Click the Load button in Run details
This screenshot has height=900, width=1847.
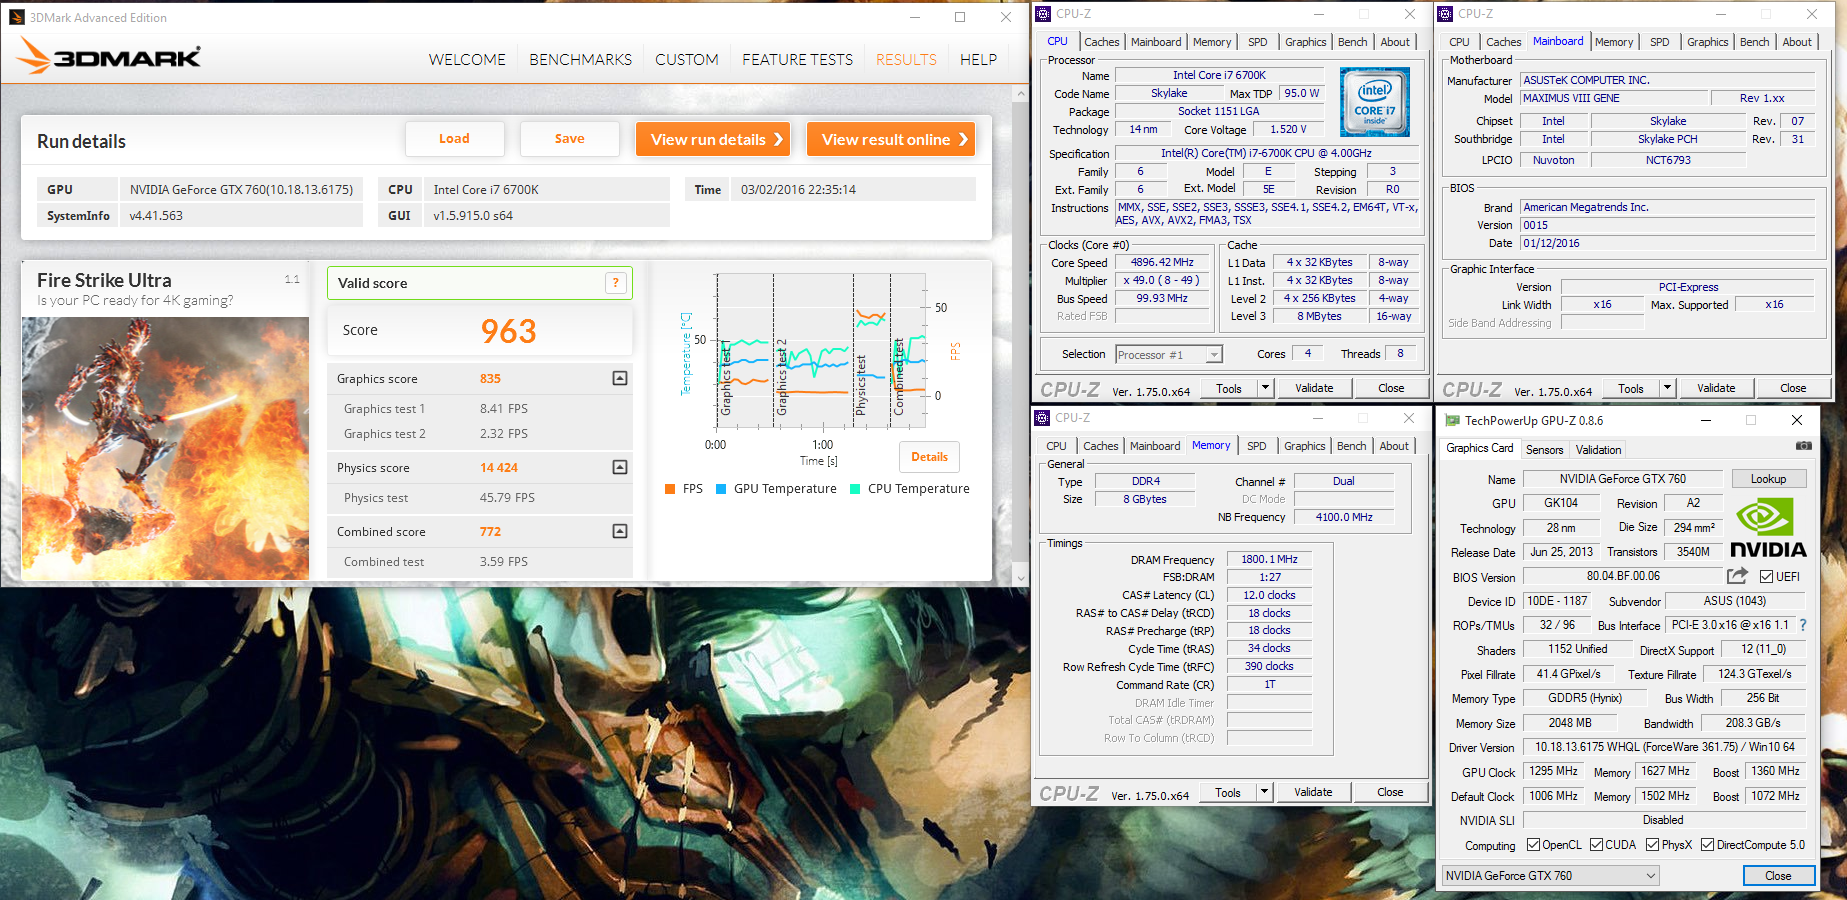tap(454, 139)
